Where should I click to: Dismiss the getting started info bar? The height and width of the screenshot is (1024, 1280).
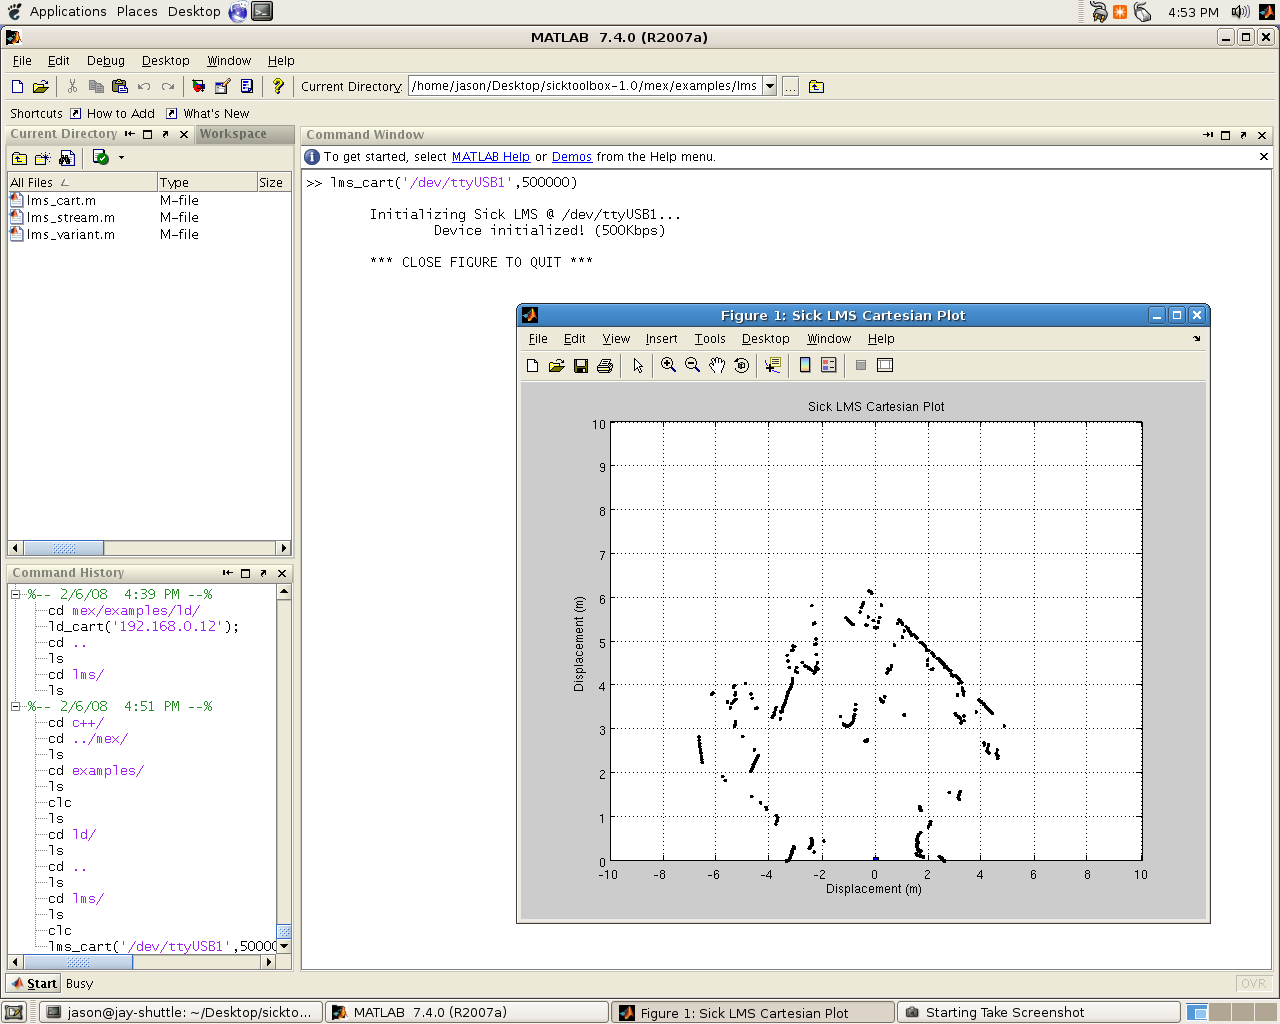point(1263,156)
